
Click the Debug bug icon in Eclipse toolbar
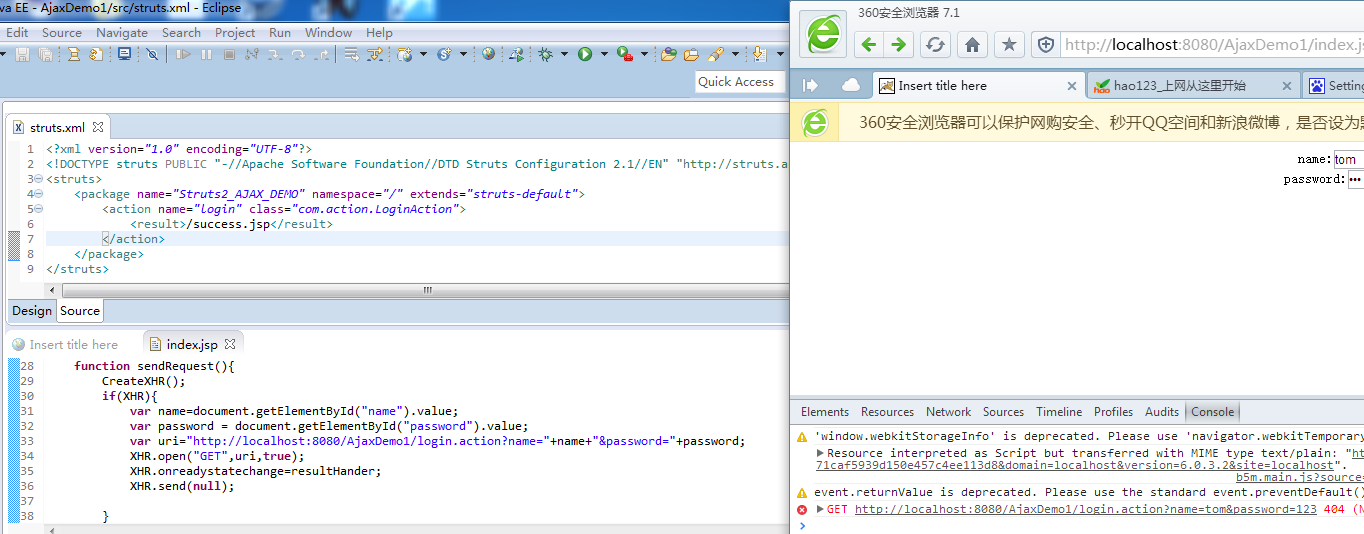click(544, 54)
